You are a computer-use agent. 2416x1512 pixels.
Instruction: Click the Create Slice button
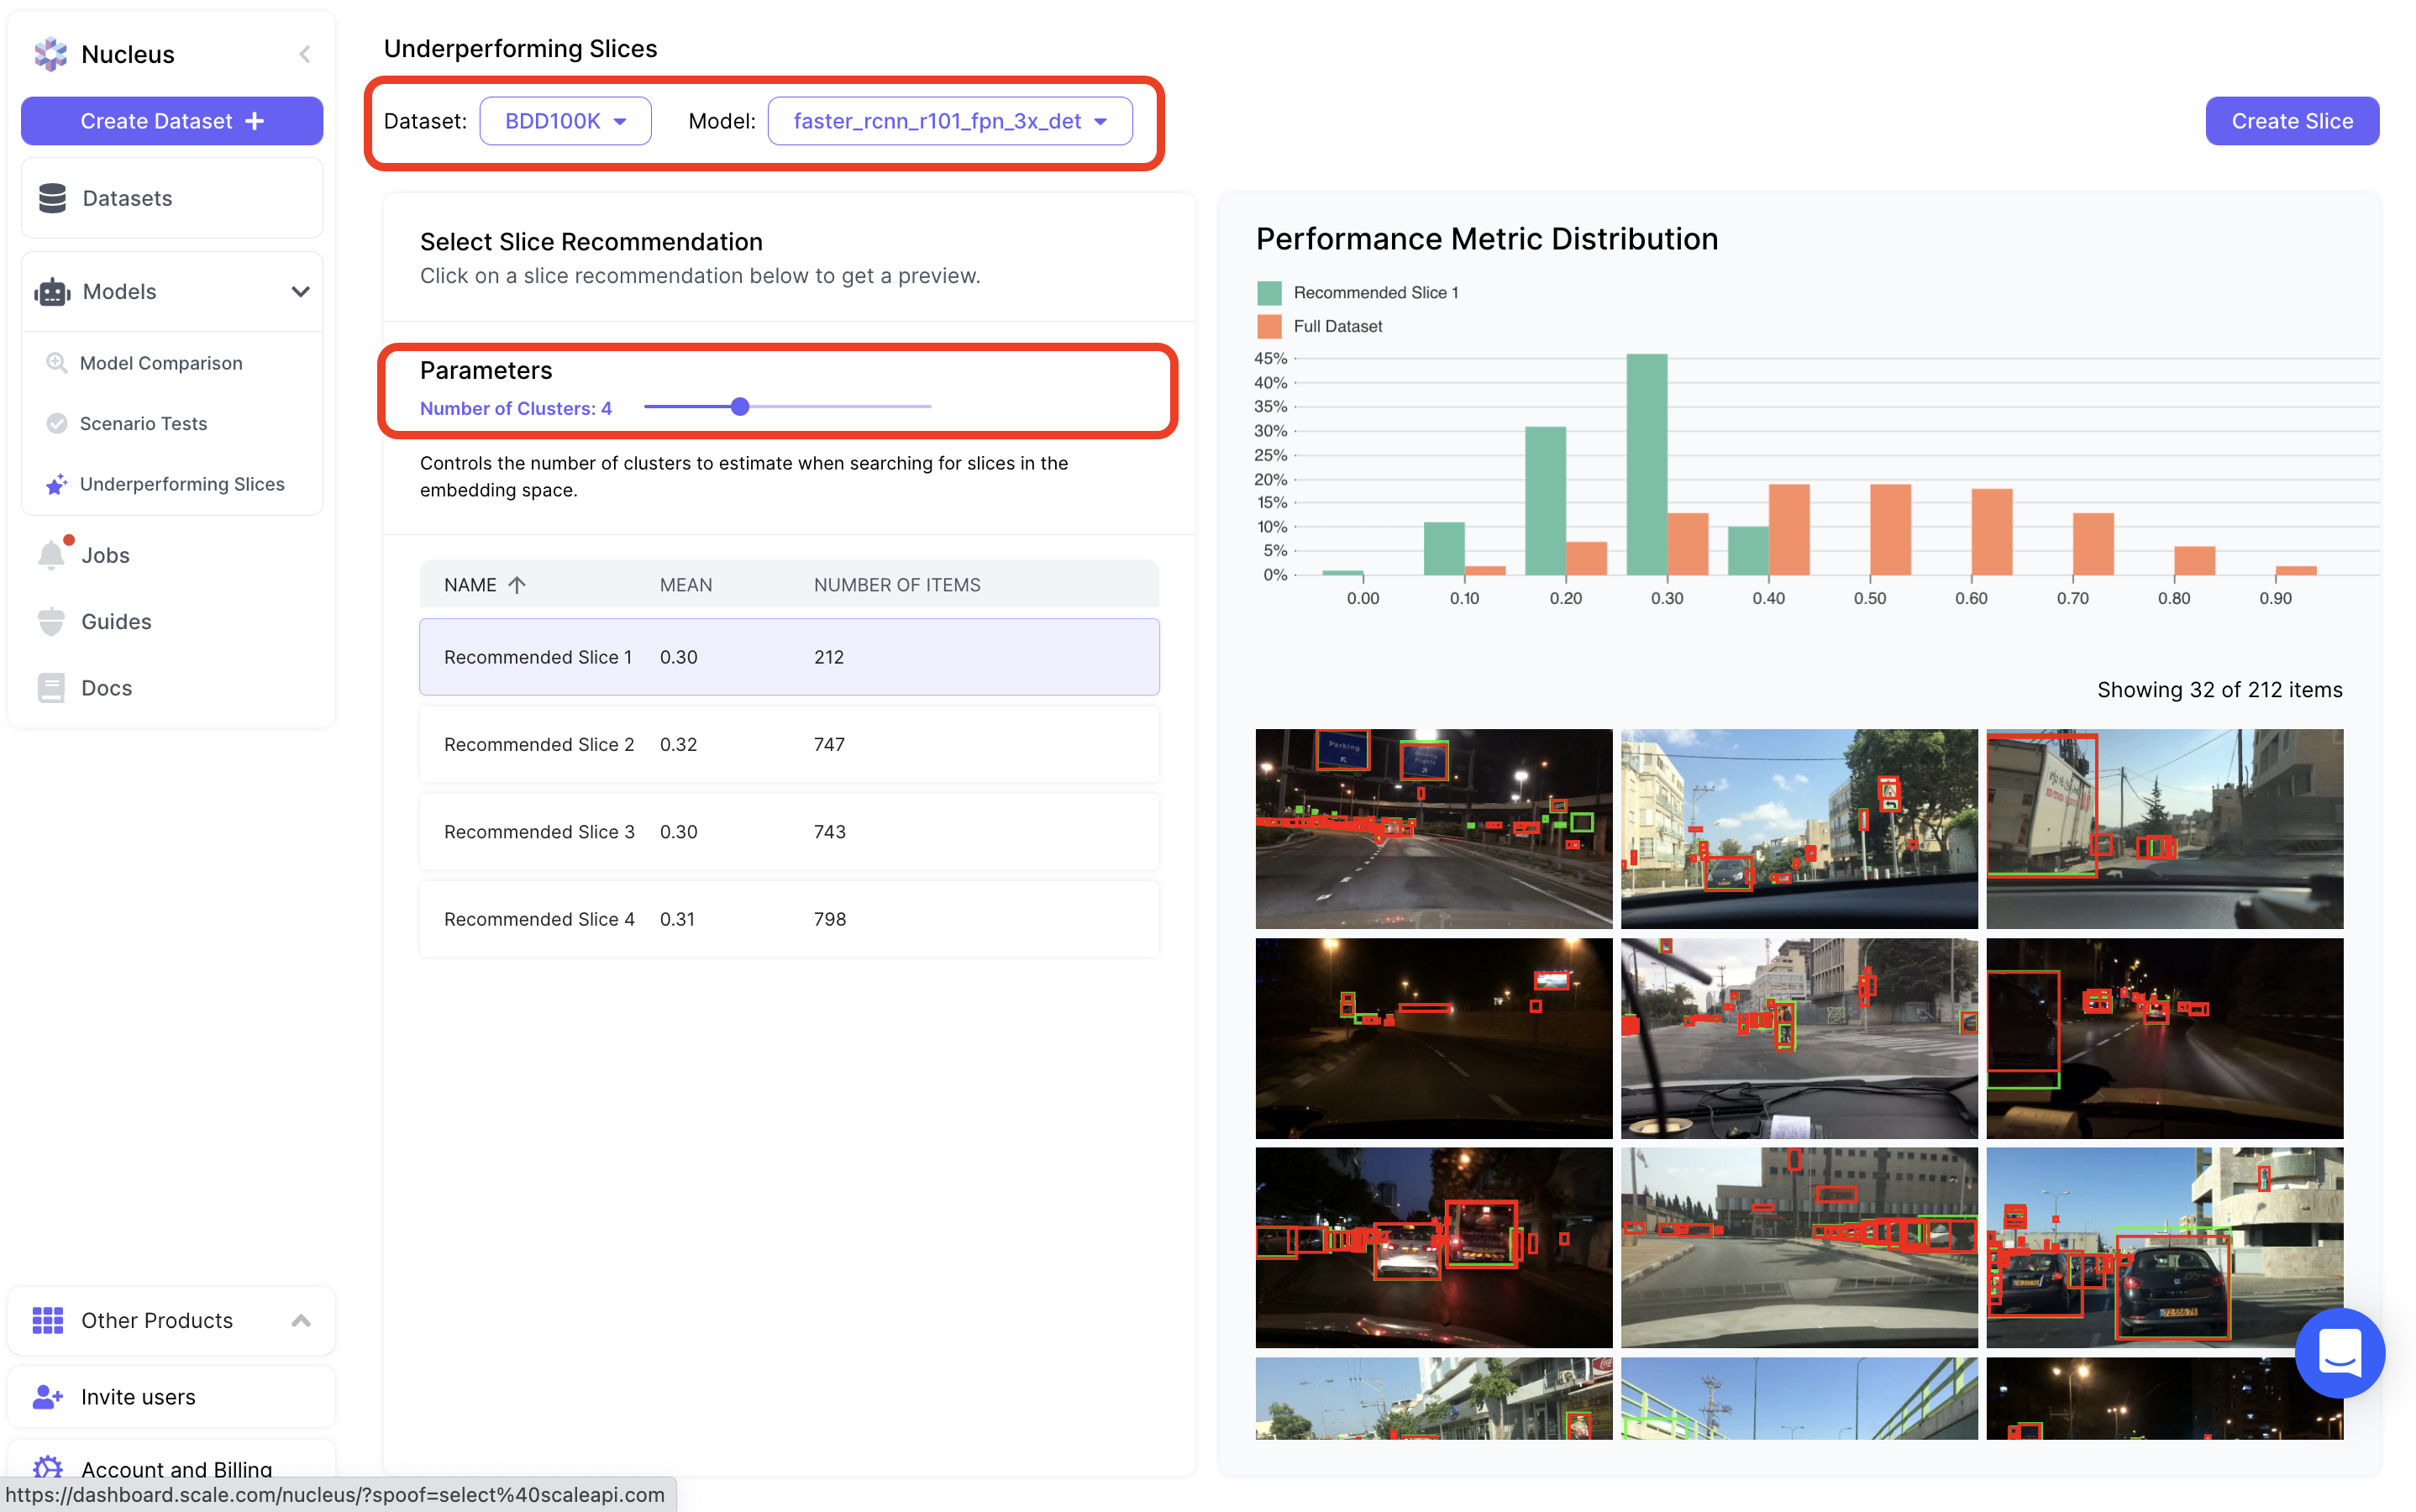tap(2291, 121)
